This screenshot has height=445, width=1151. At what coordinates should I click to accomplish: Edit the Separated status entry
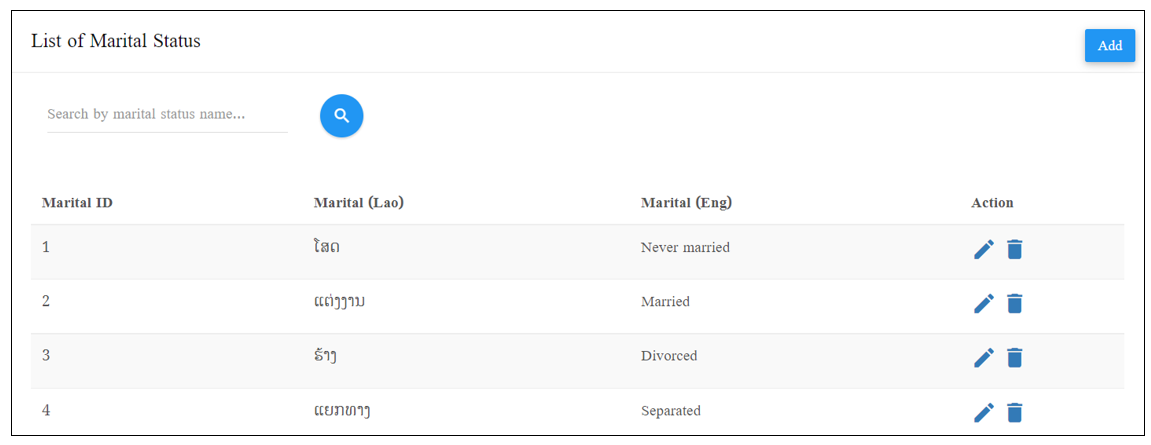(984, 413)
